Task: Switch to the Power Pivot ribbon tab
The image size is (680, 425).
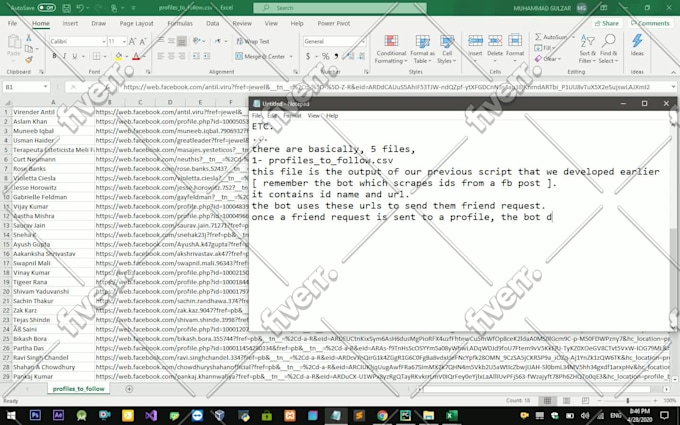Action: pos(333,23)
